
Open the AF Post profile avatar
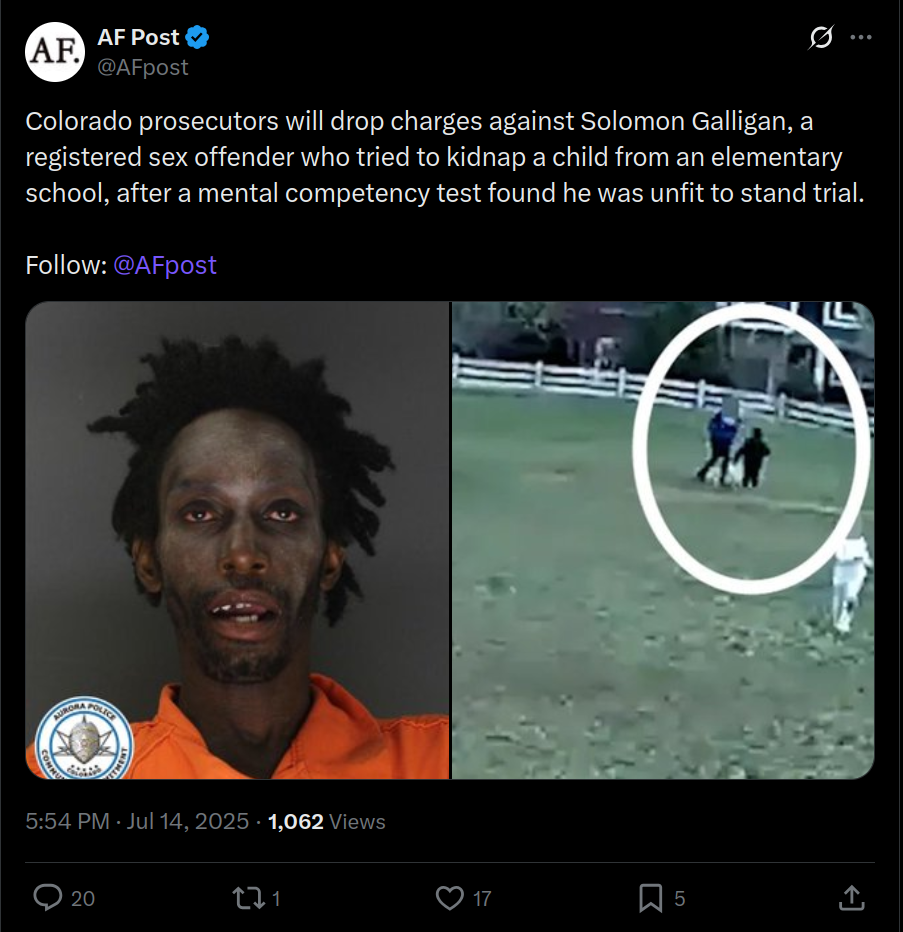pyautogui.click(x=55, y=52)
